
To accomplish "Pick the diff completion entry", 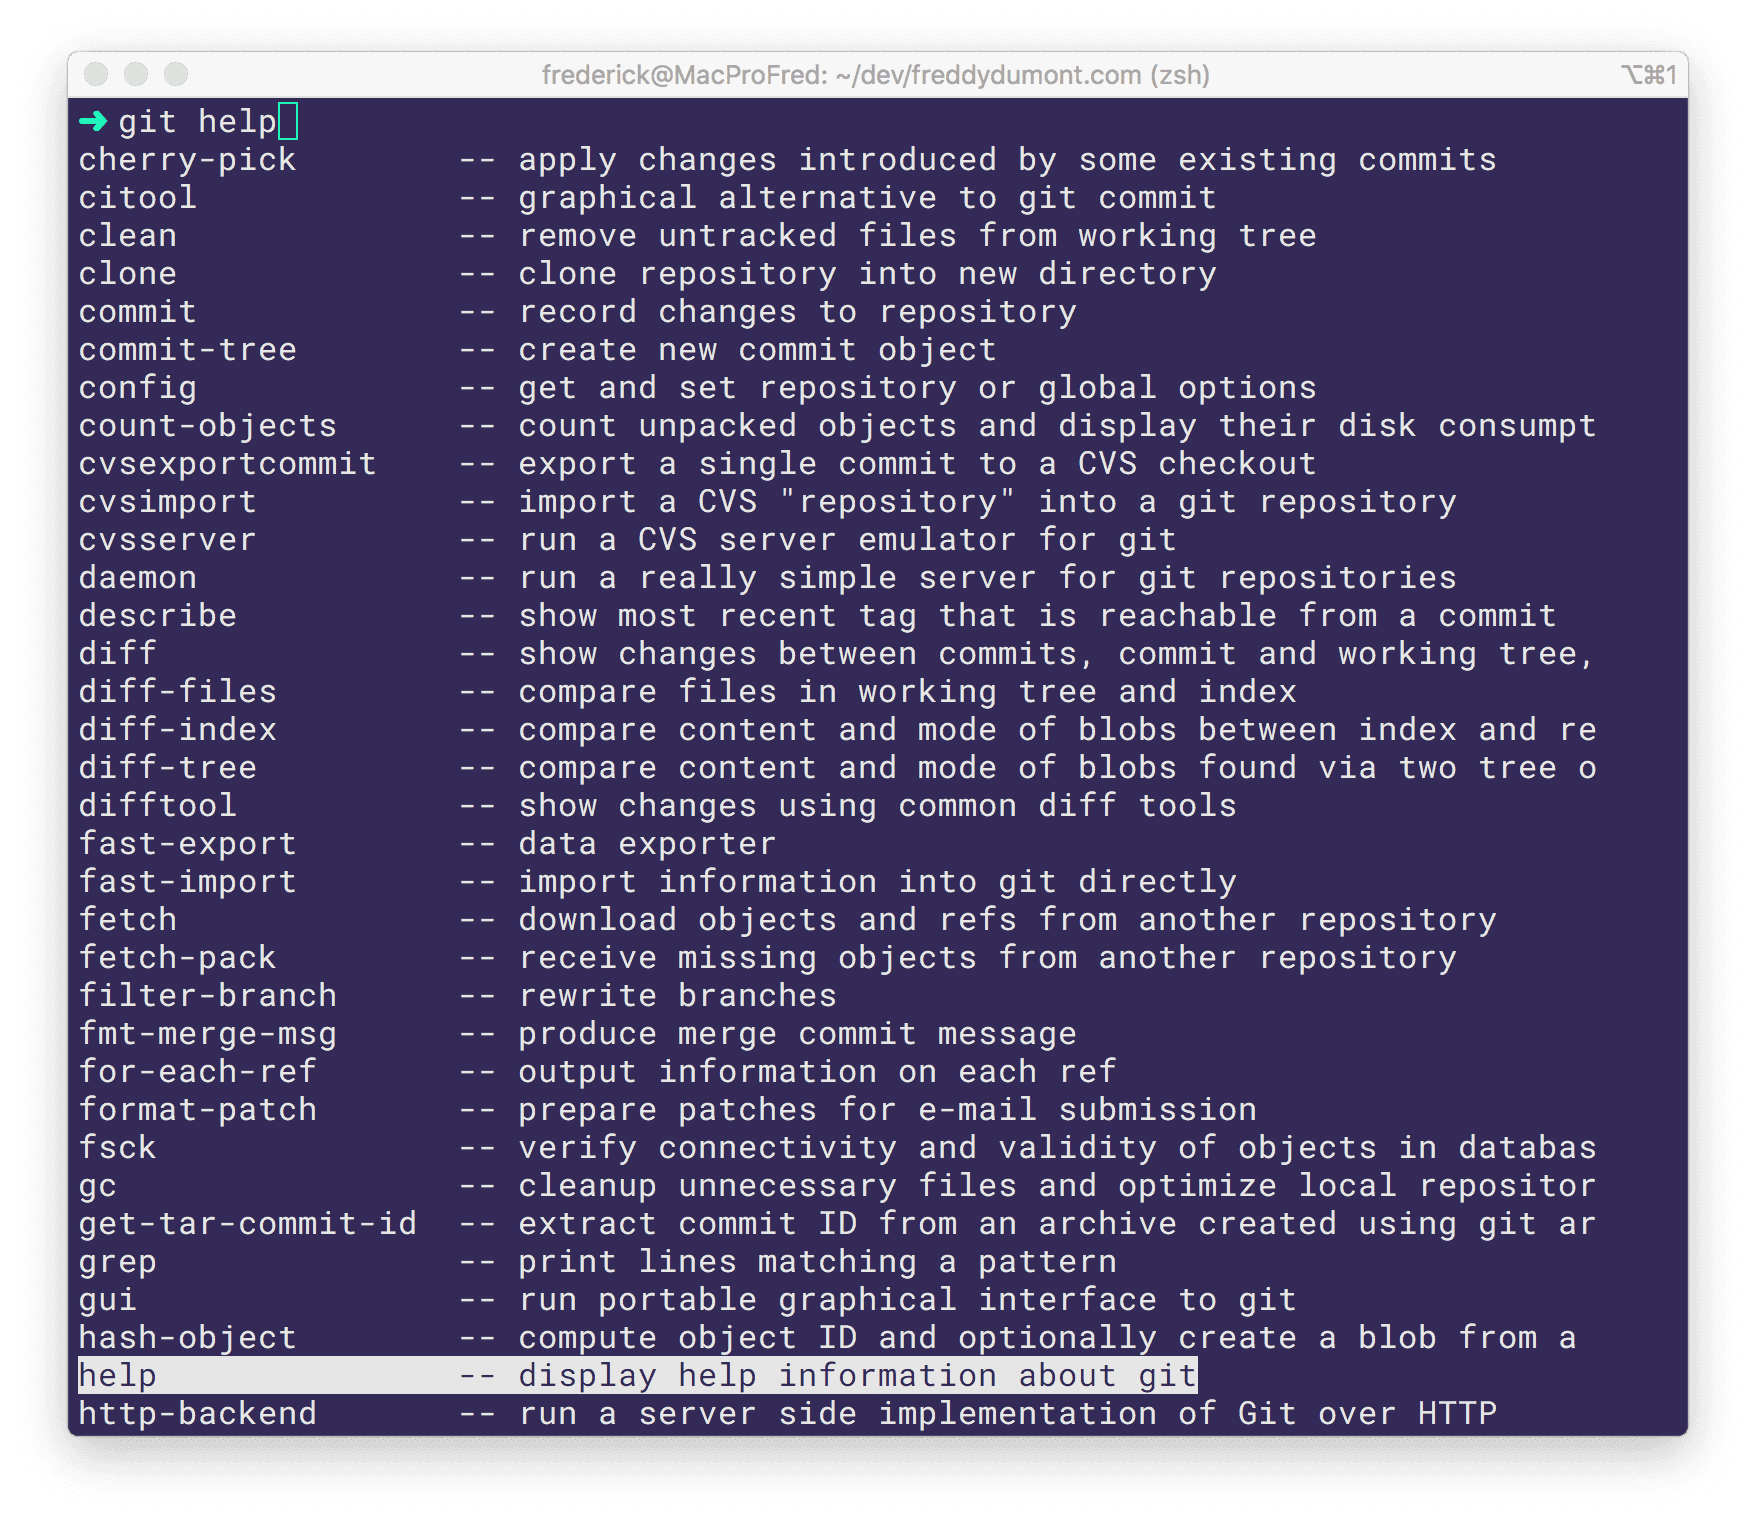I will coord(117,653).
